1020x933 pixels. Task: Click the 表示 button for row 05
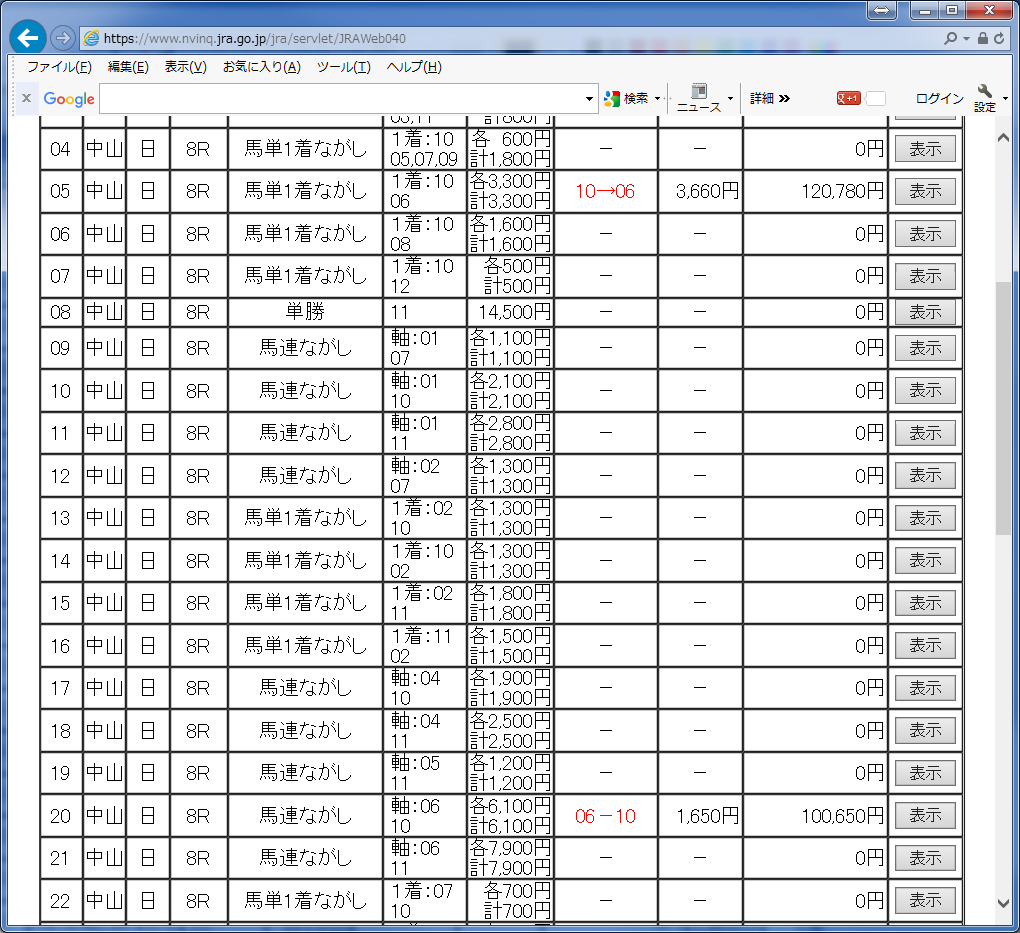(x=925, y=191)
